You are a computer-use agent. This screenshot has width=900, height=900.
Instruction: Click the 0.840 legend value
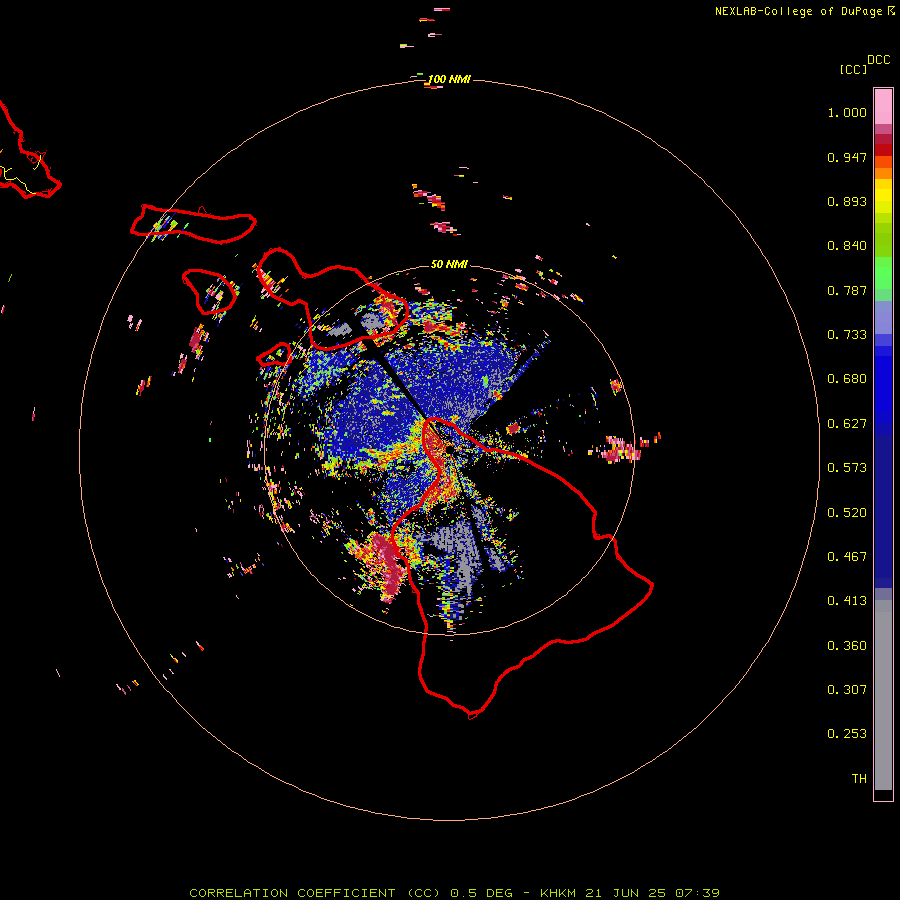[x=847, y=246]
